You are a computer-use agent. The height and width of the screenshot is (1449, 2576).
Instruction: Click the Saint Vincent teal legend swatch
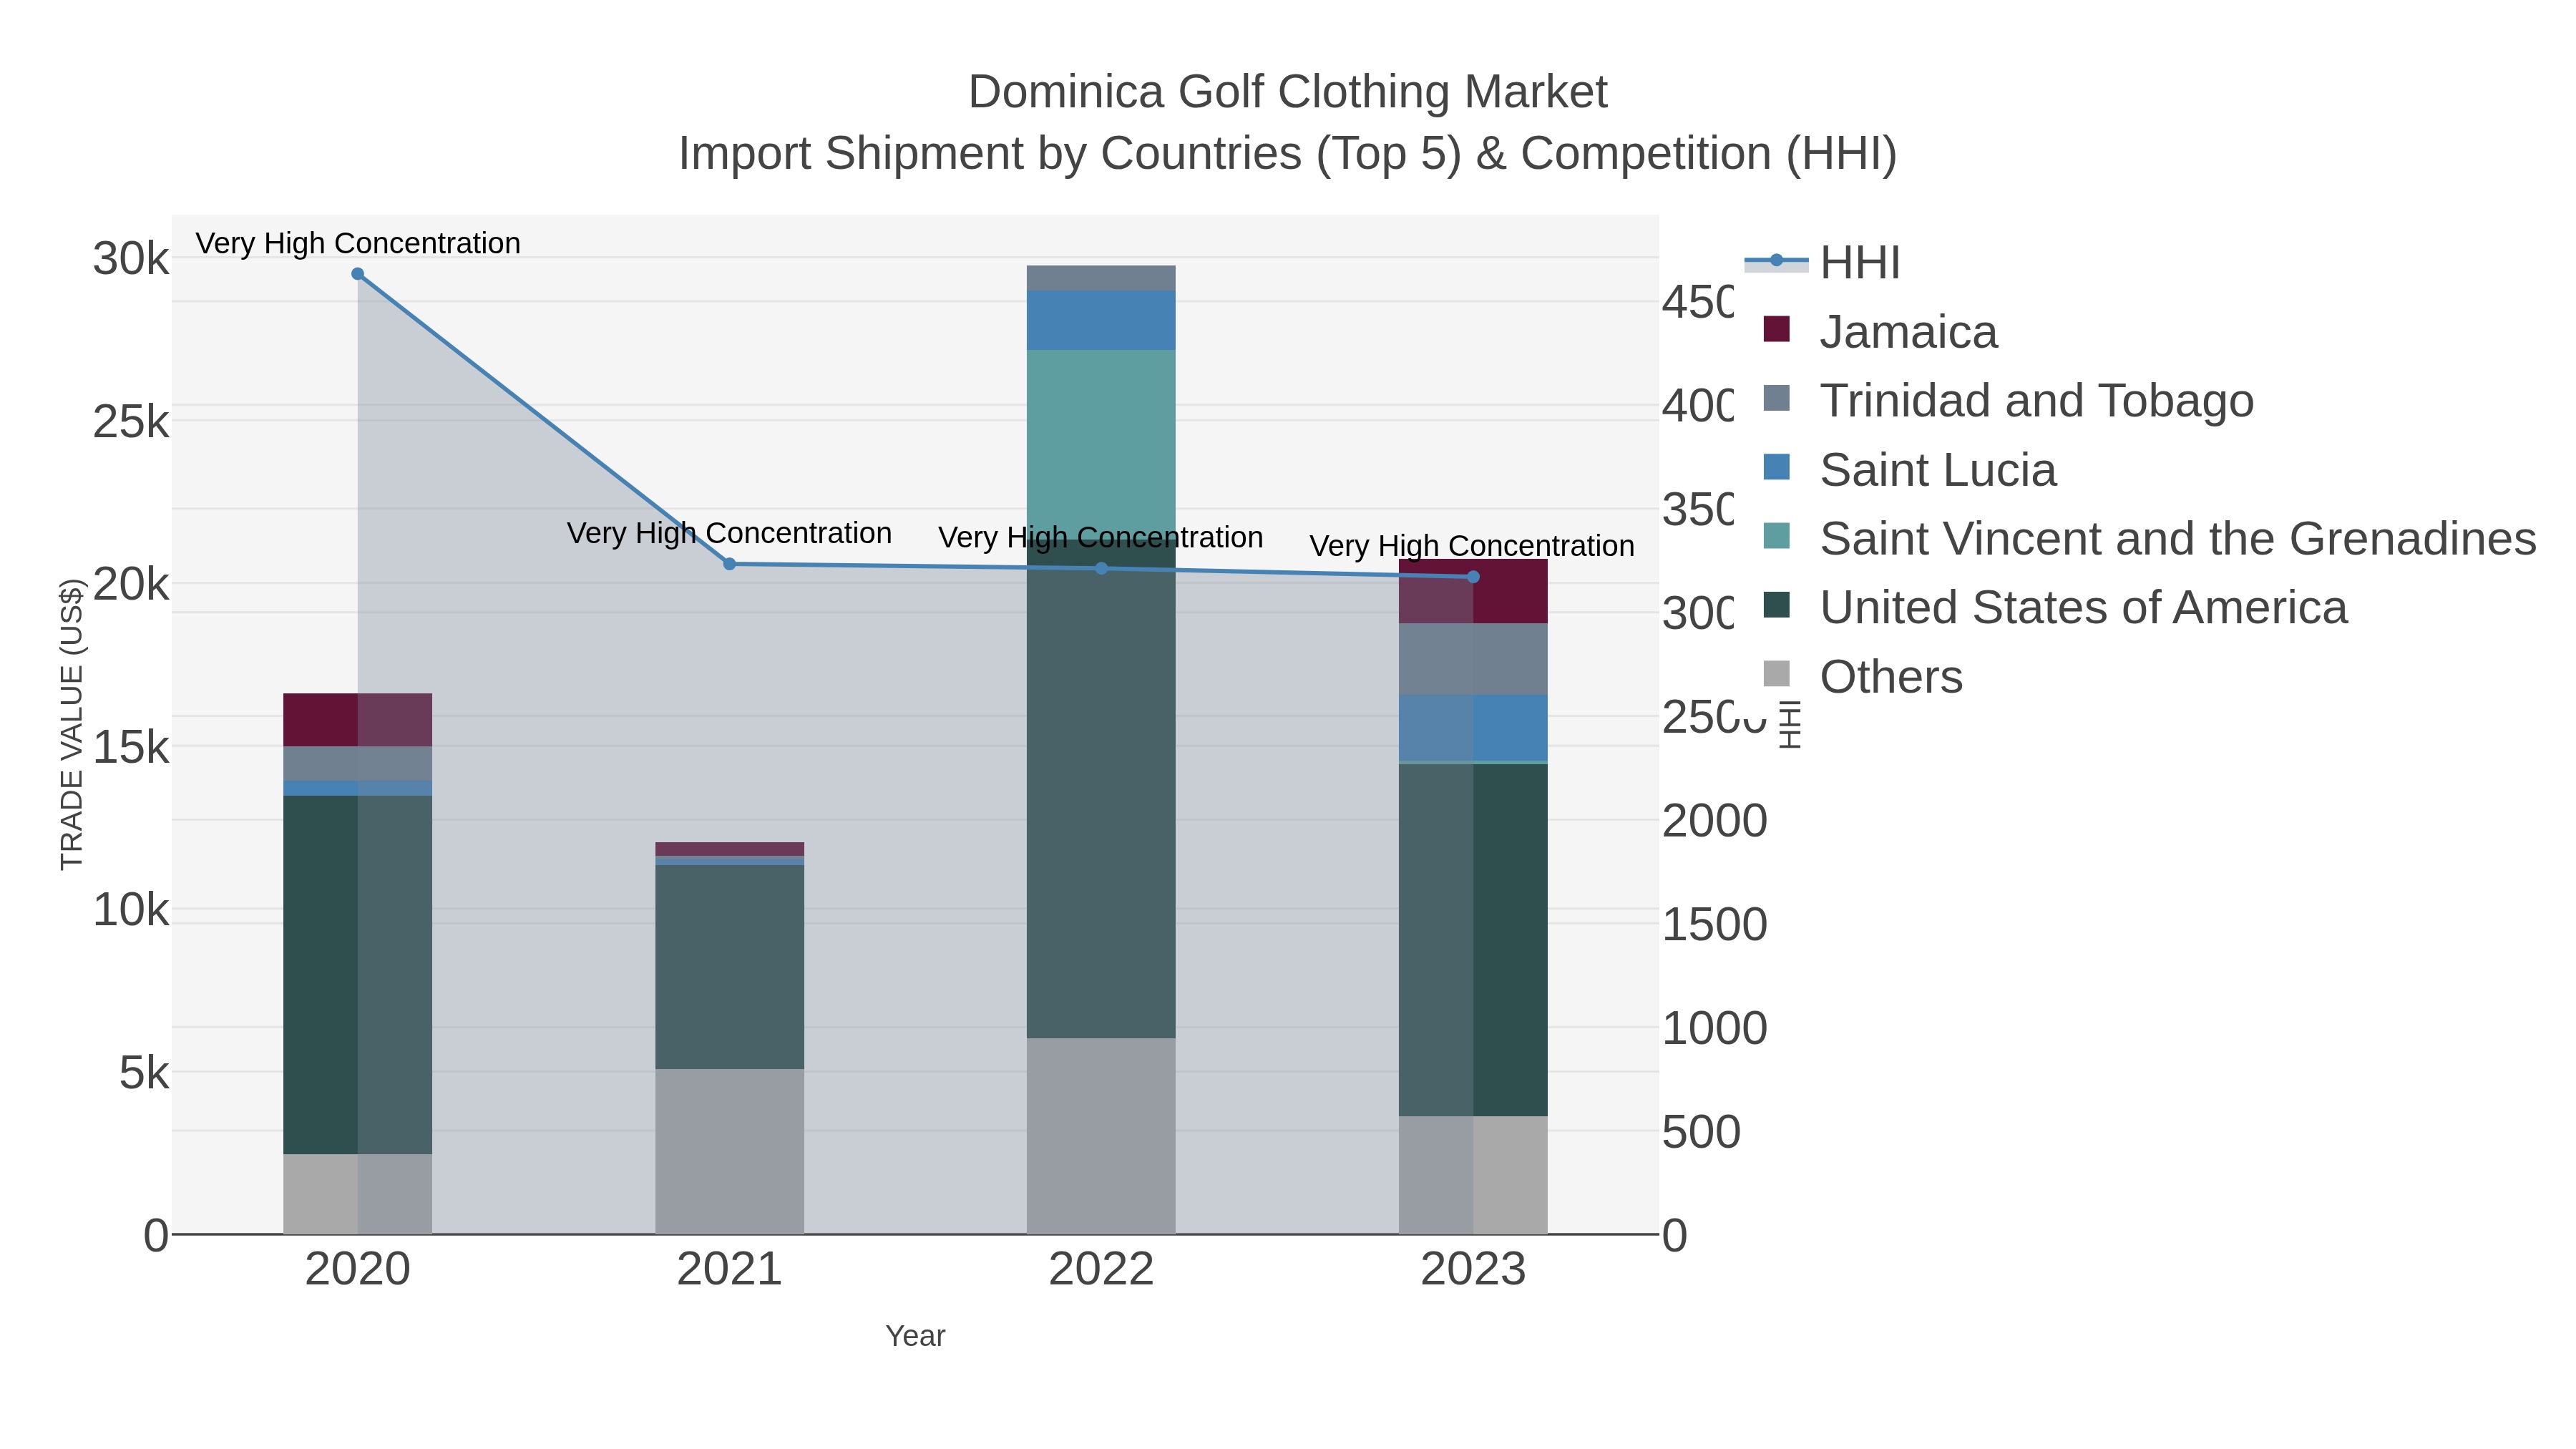1776,536
